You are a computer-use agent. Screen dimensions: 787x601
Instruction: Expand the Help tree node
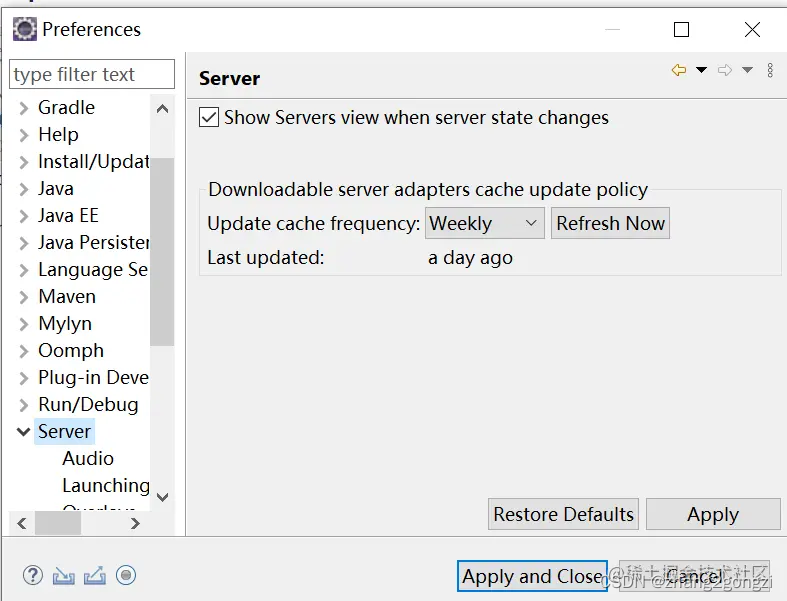tap(24, 135)
